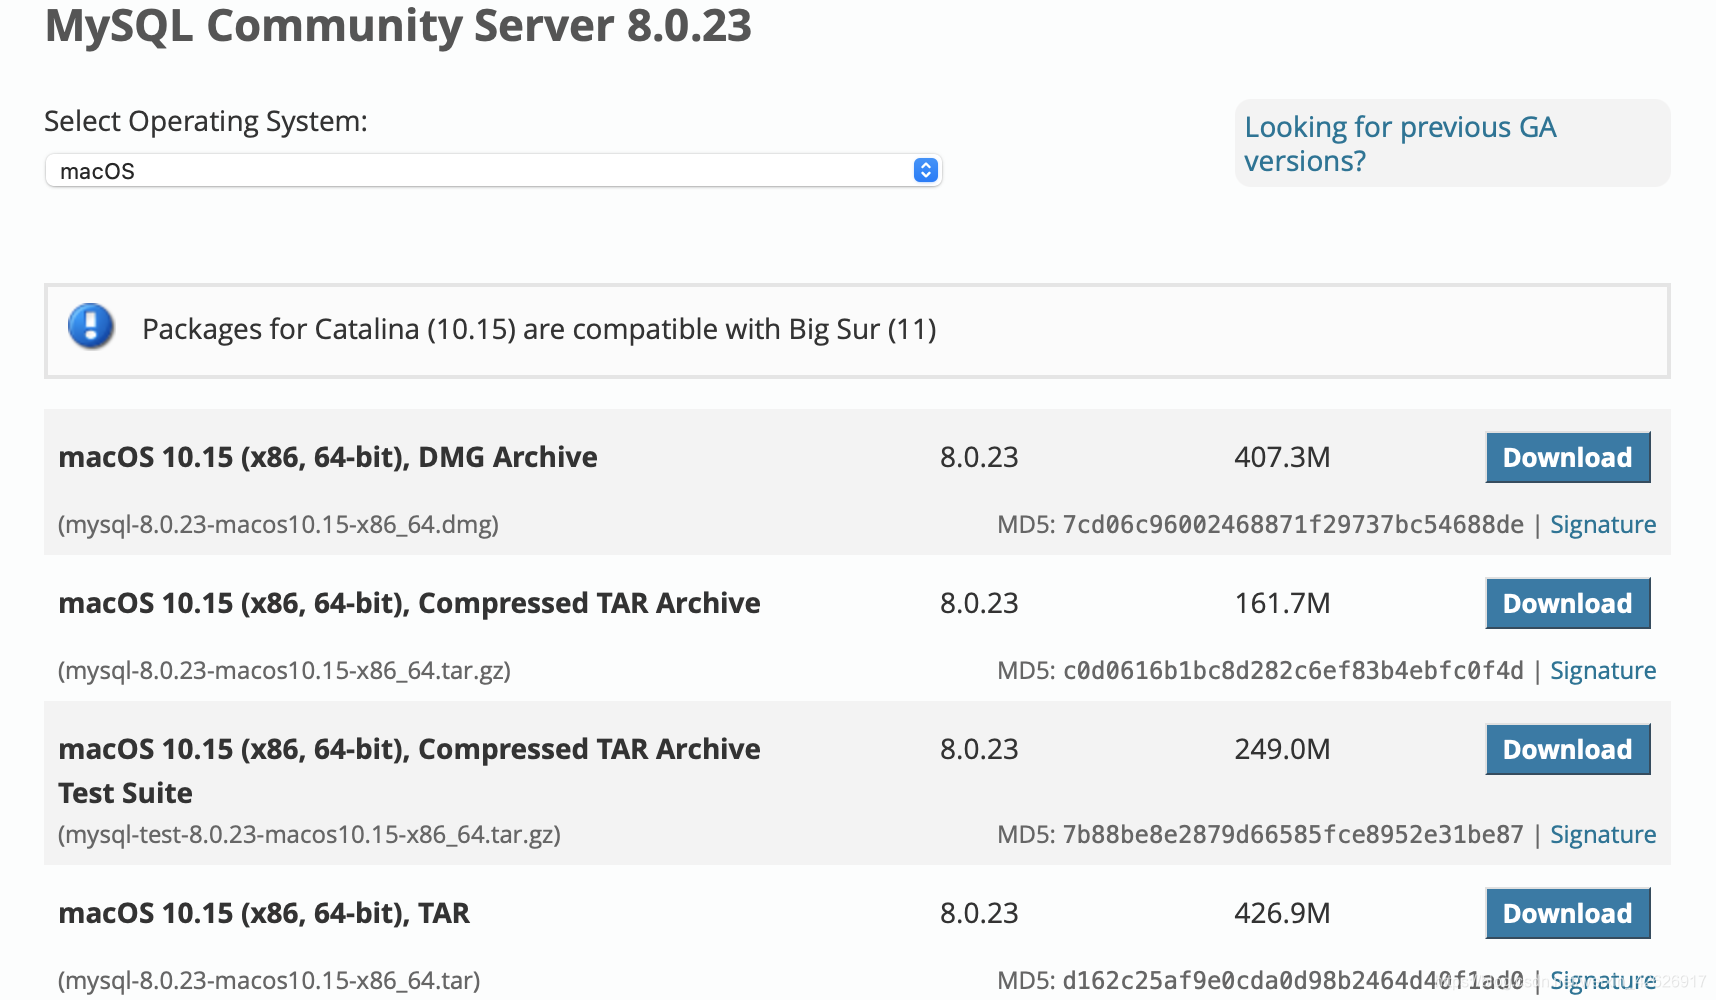Click filename '(mysql-test-8.0.23-macos10.15-x86_64.tar.gz)'

tap(309, 835)
